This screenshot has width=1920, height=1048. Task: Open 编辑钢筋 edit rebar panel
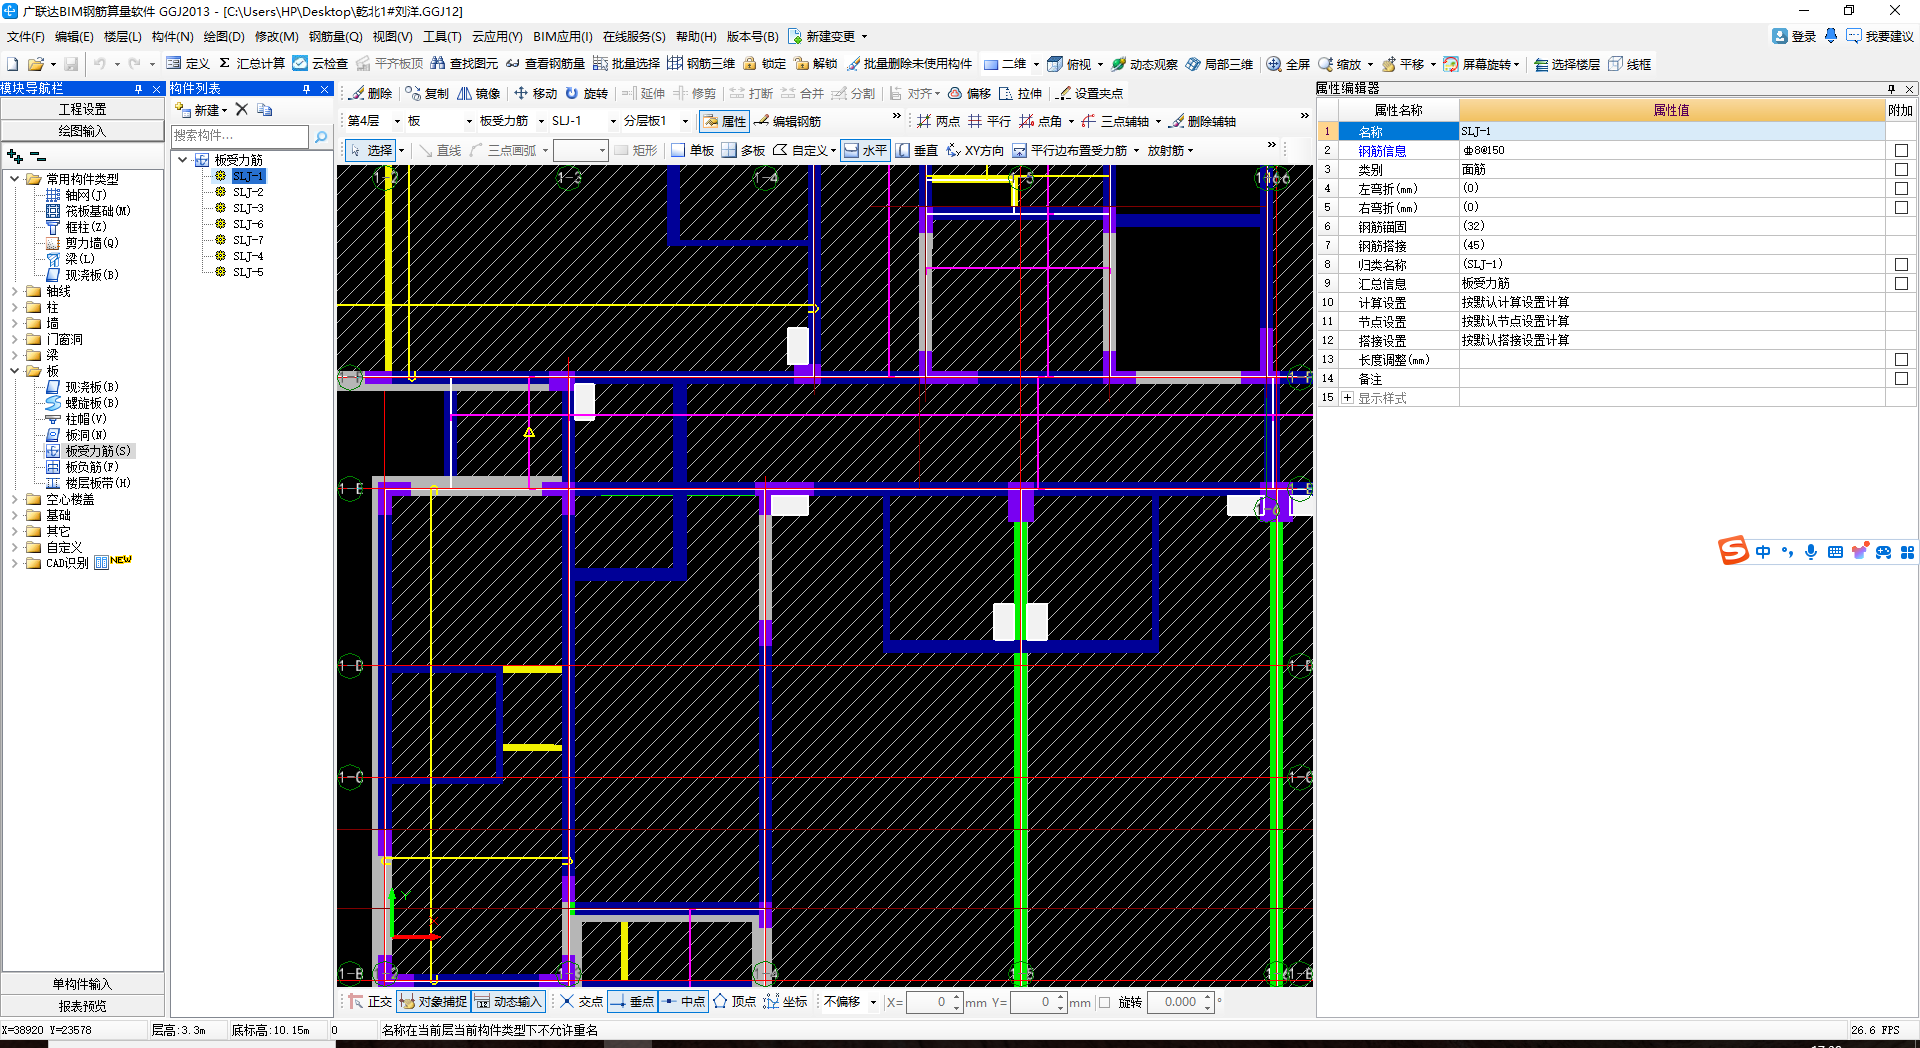[787, 121]
